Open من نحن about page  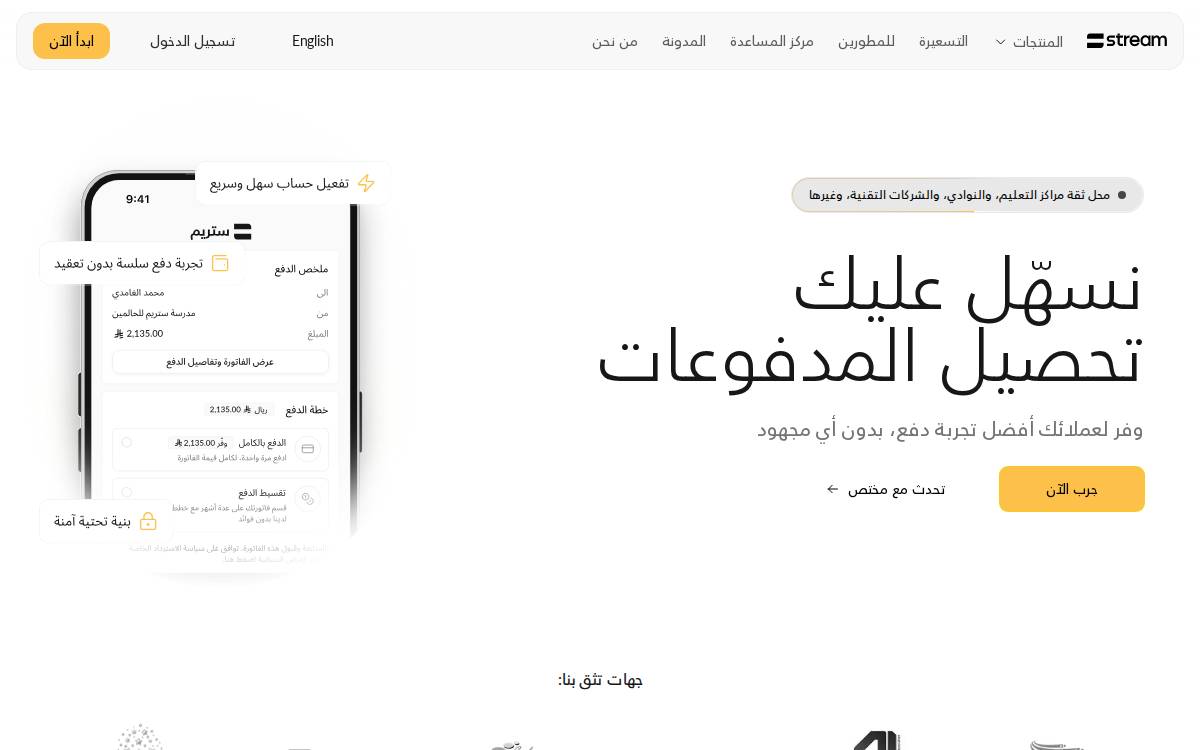pos(615,41)
